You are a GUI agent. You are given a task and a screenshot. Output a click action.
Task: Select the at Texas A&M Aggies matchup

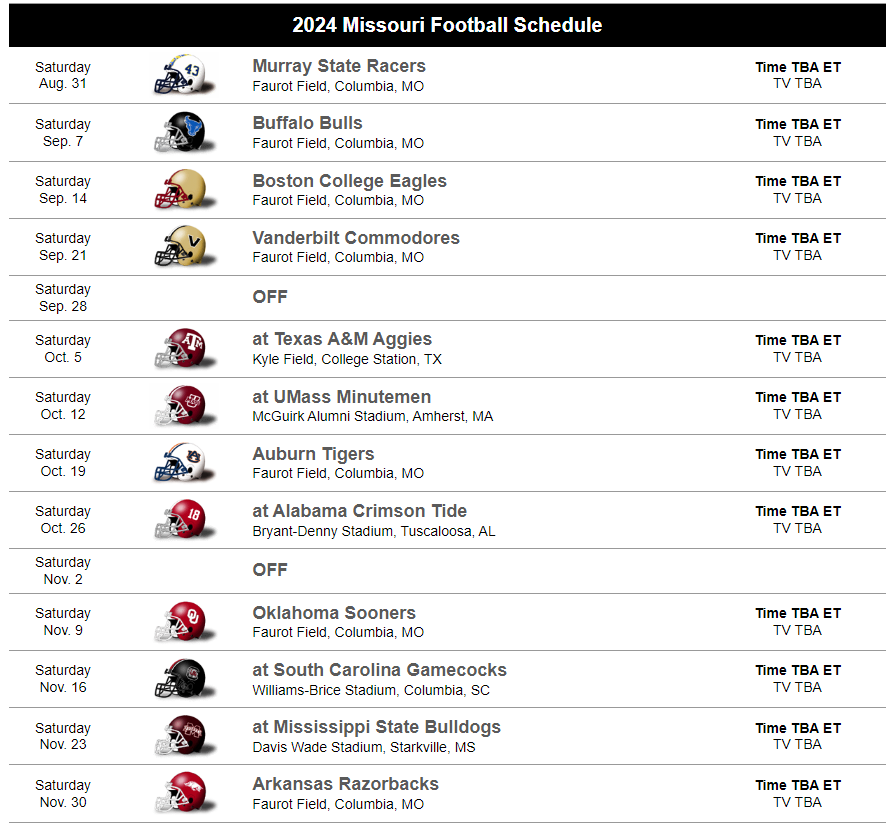342,339
